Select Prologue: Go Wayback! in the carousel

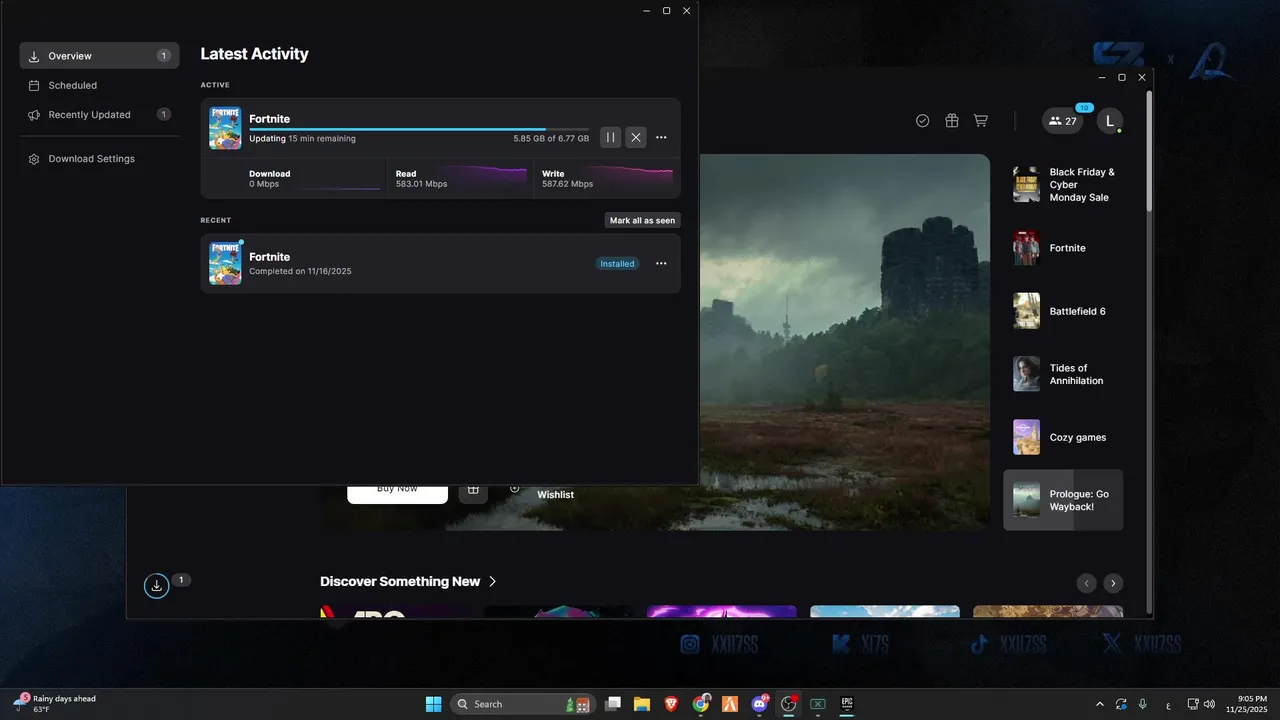[x=1063, y=500]
